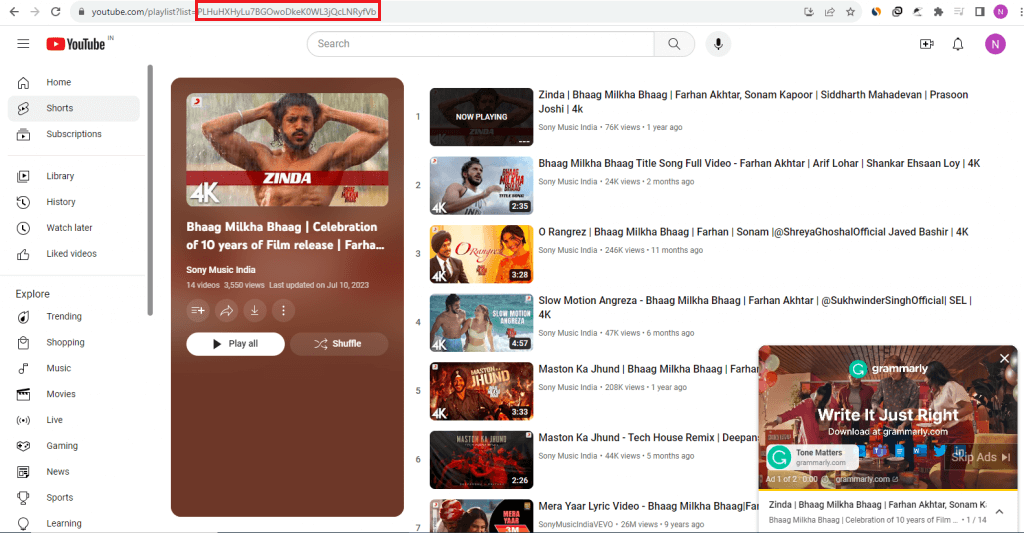This screenshot has width=1024, height=533.
Task: Open Library in the sidebar
Action: tap(74, 176)
